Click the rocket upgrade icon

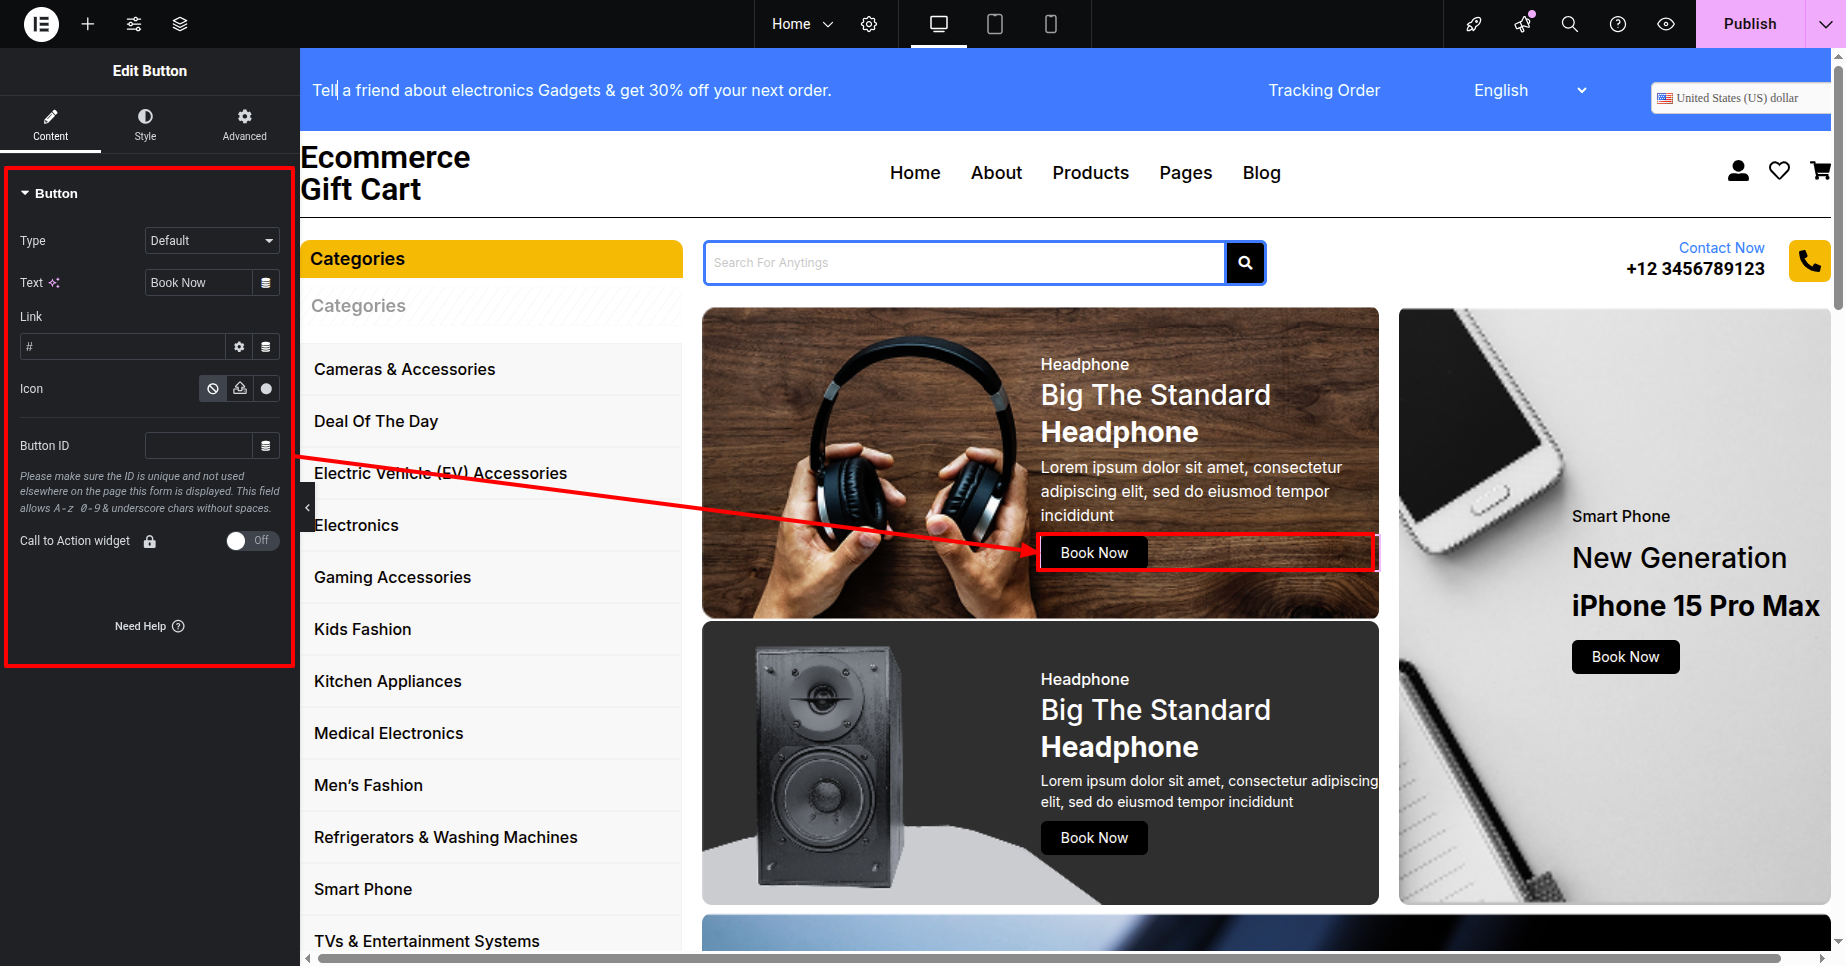pyautogui.click(x=1474, y=24)
